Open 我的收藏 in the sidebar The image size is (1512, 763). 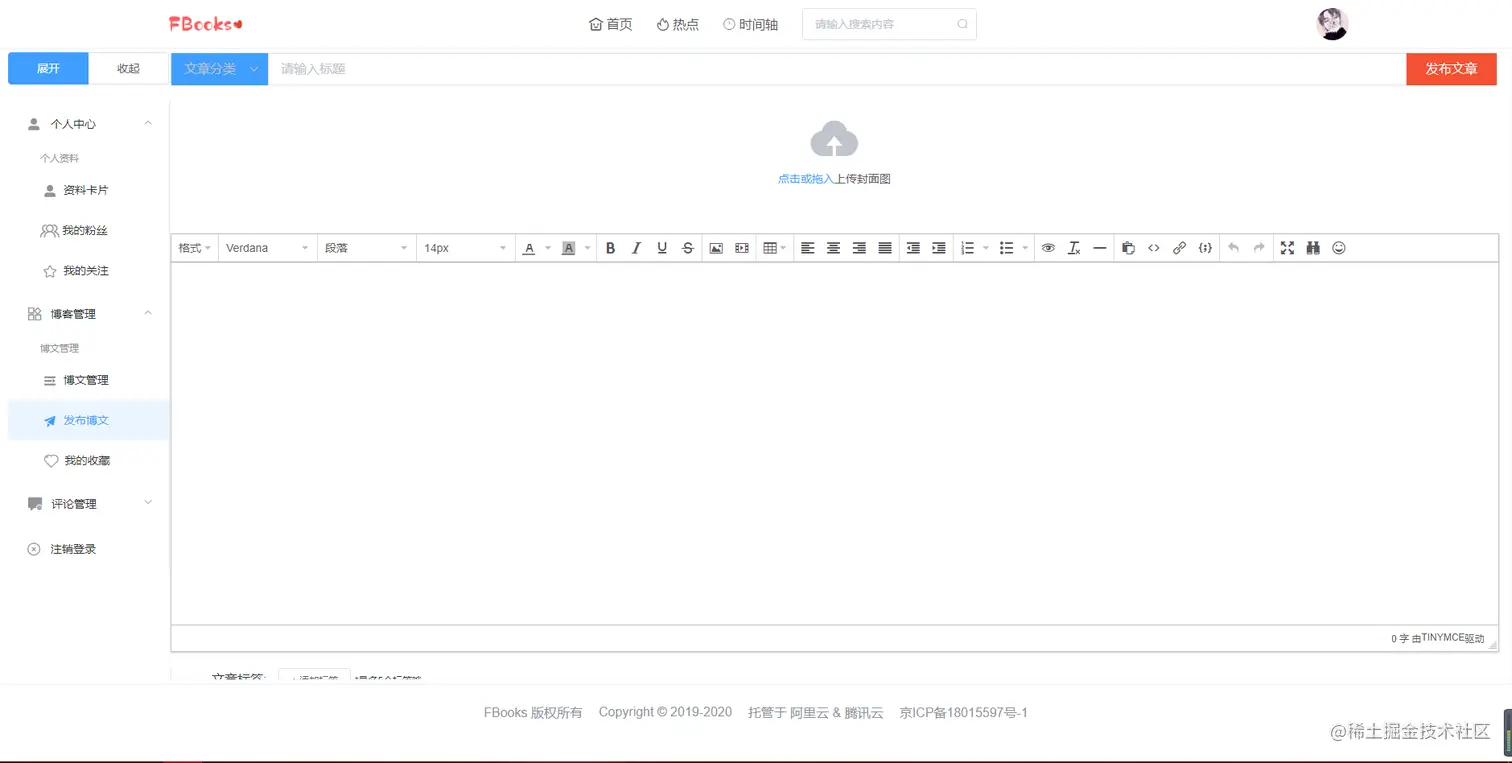pos(89,461)
